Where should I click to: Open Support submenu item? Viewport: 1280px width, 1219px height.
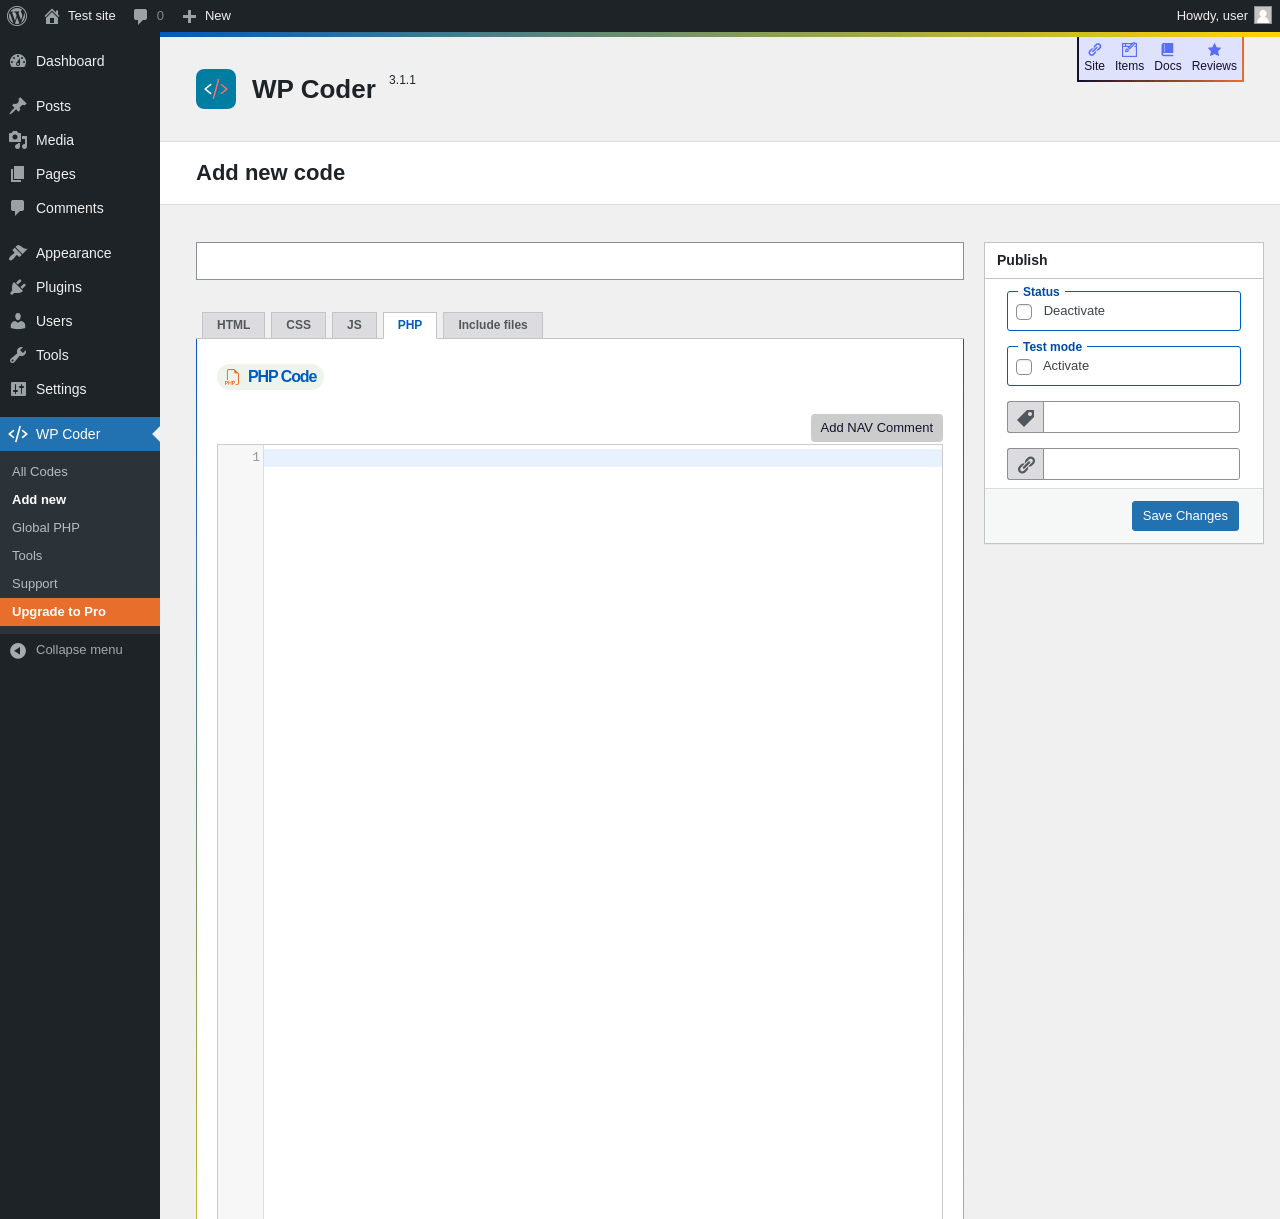(80, 584)
